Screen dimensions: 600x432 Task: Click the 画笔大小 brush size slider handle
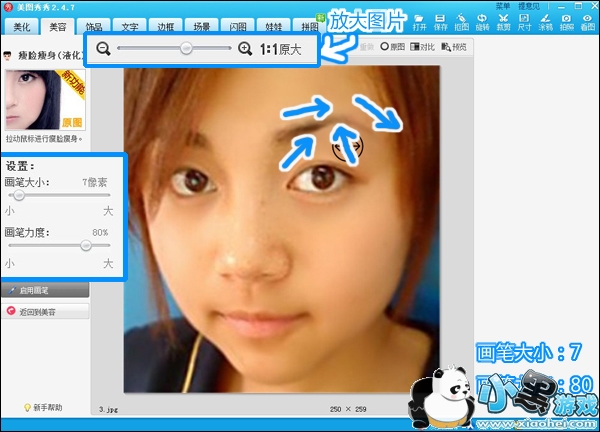click(x=18, y=195)
